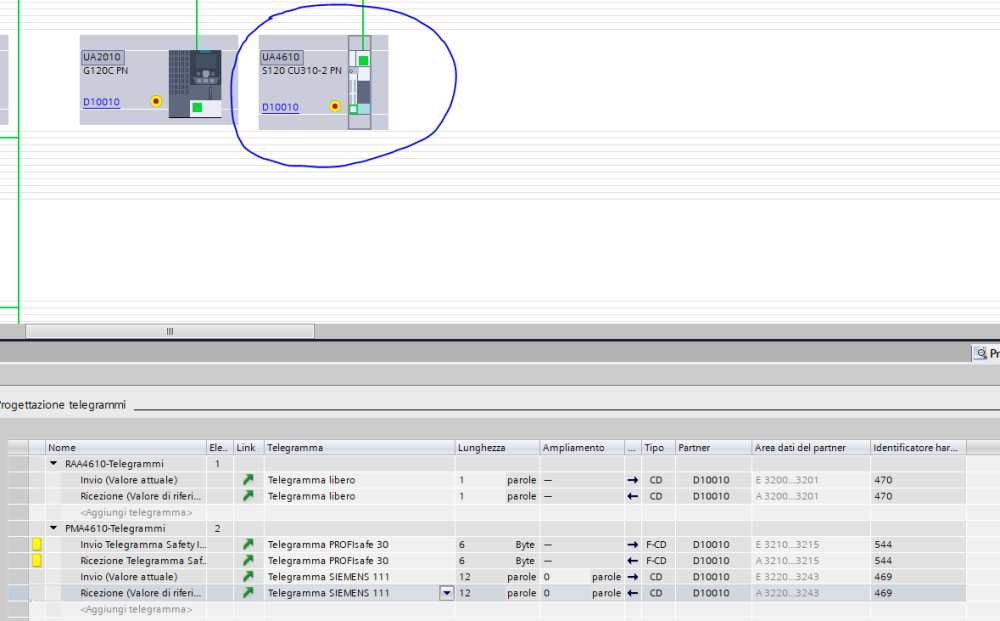Click the horizontal scrollbar thumb of network view
Image resolution: width=1000 pixels, height=621 pixels.
tap(170, 331)
